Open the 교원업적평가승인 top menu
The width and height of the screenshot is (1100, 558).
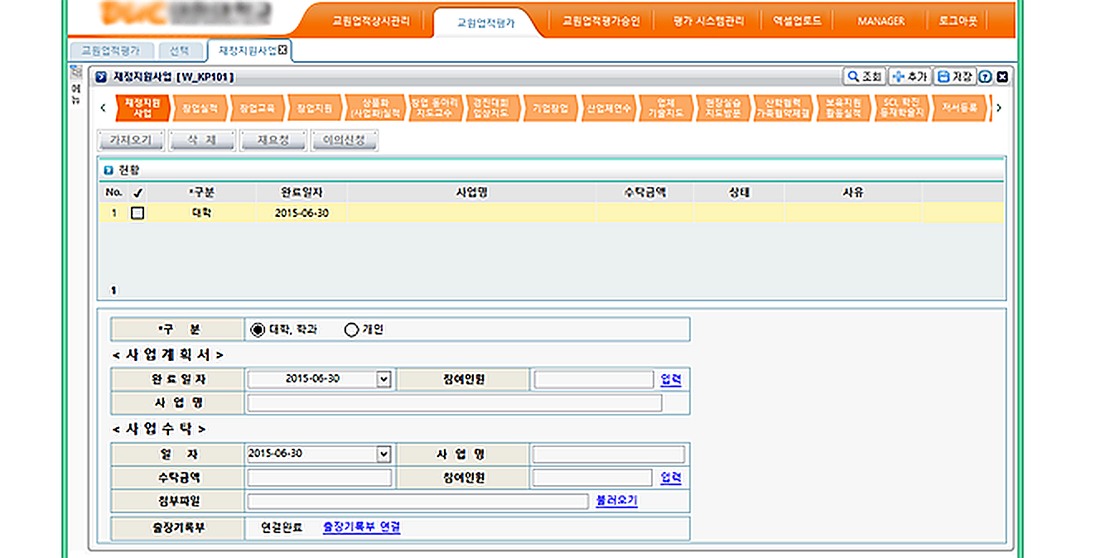pos(601,21)
